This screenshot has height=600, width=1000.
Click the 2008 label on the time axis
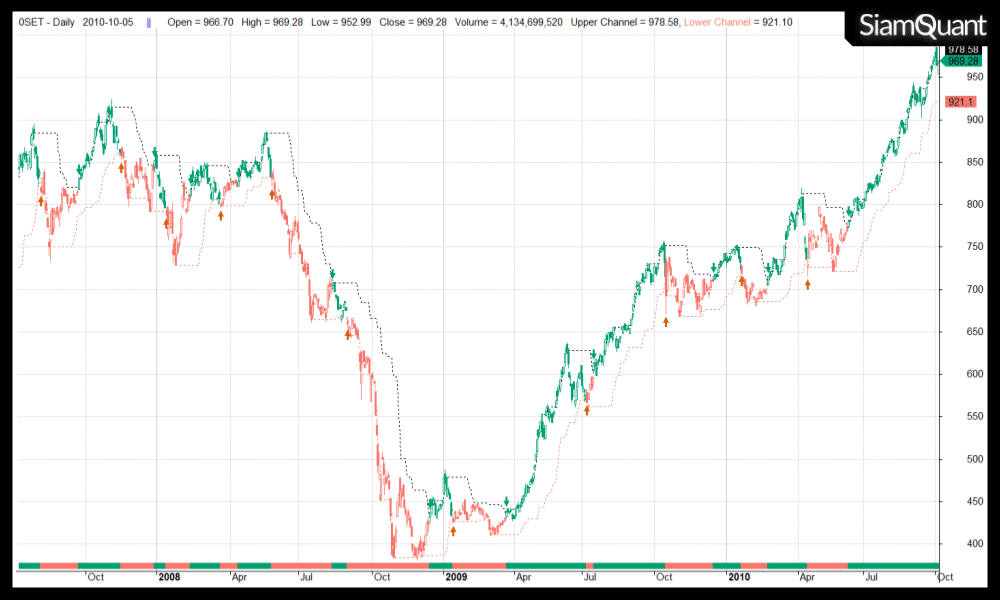pyautogui.click(x=170, y=577)
